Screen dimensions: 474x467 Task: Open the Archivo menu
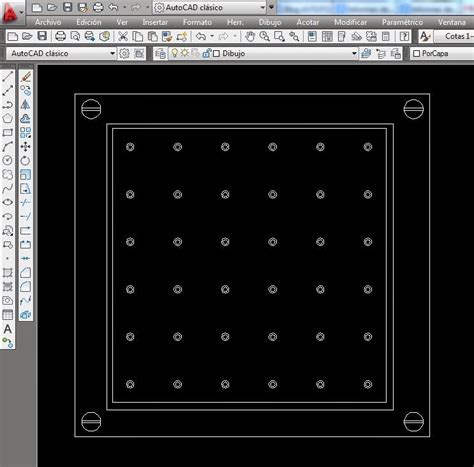click(x=48, y=22)
